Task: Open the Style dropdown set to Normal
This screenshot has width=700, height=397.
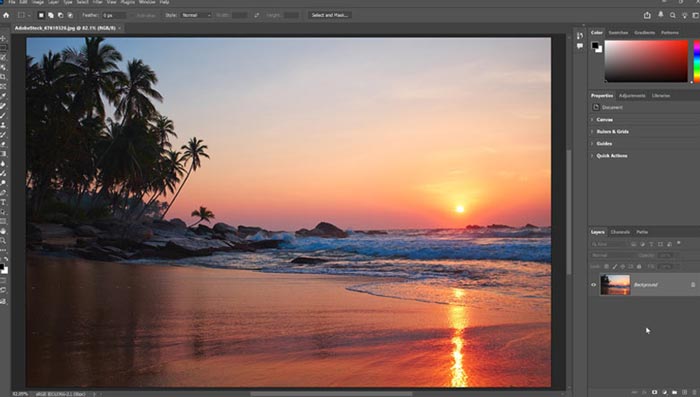Action: [196, 15]
